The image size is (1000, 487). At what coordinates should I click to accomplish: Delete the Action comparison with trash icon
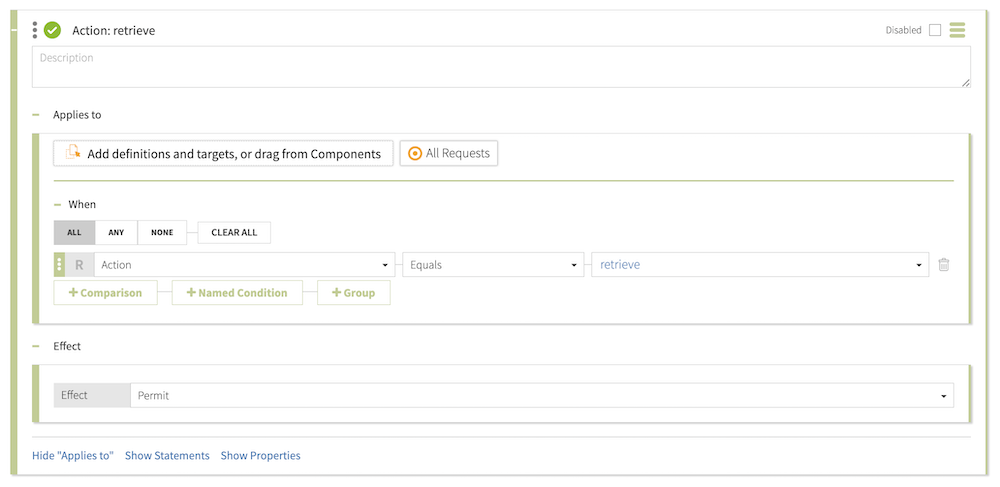(943, 265)
